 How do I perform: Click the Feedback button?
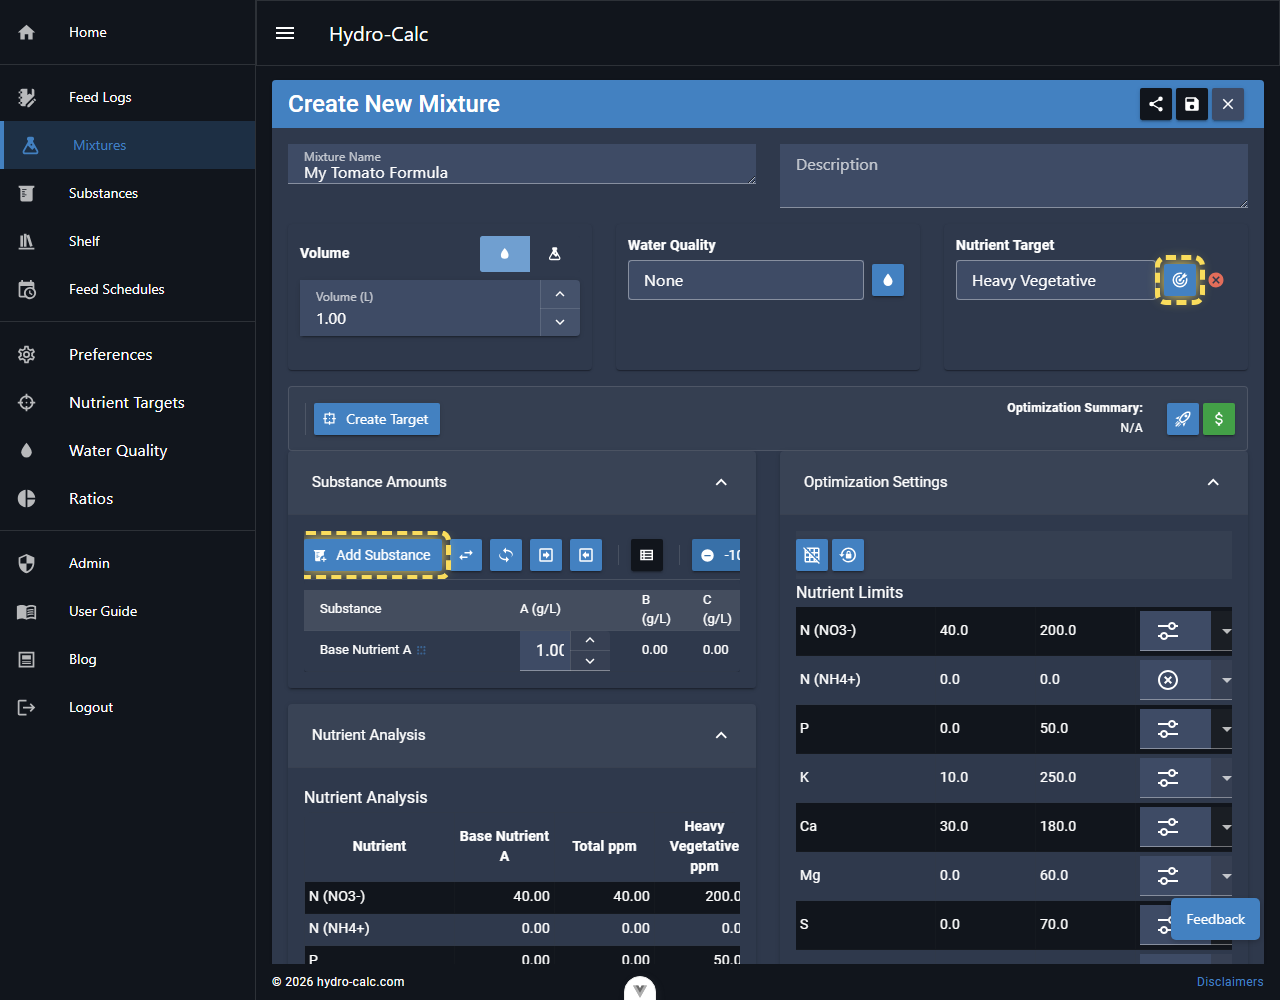click(x=1215, y=919)
